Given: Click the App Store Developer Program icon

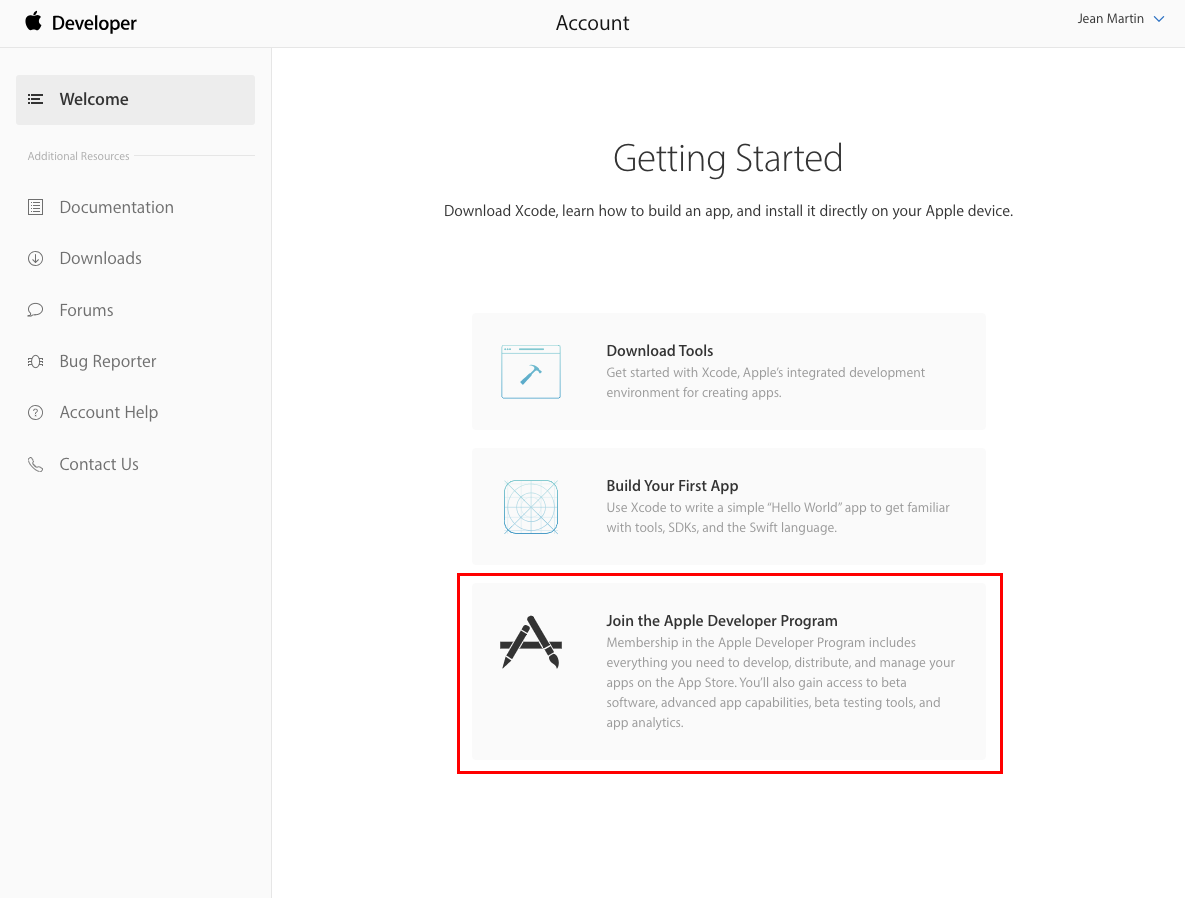Looking at the screenshot, I should (531, 642).
